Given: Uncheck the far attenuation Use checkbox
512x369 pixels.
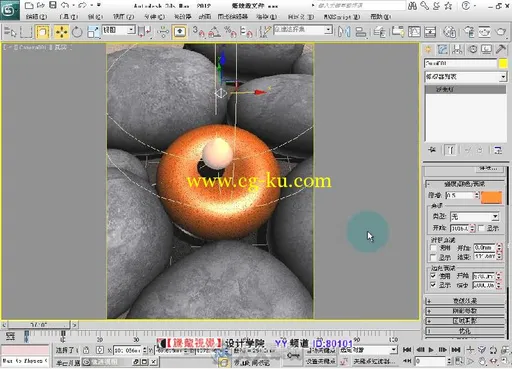Looking at the screenshot, I should (433, 276).
